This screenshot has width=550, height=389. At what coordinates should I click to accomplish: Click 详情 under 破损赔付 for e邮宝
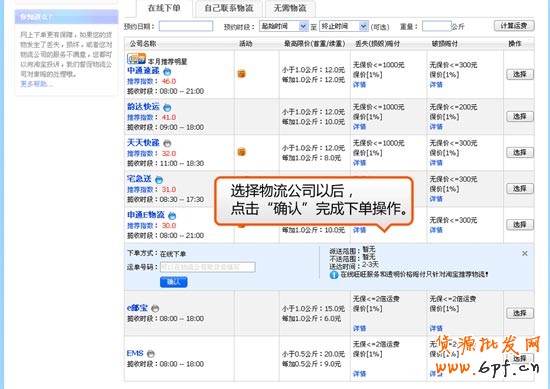point(436,328)
